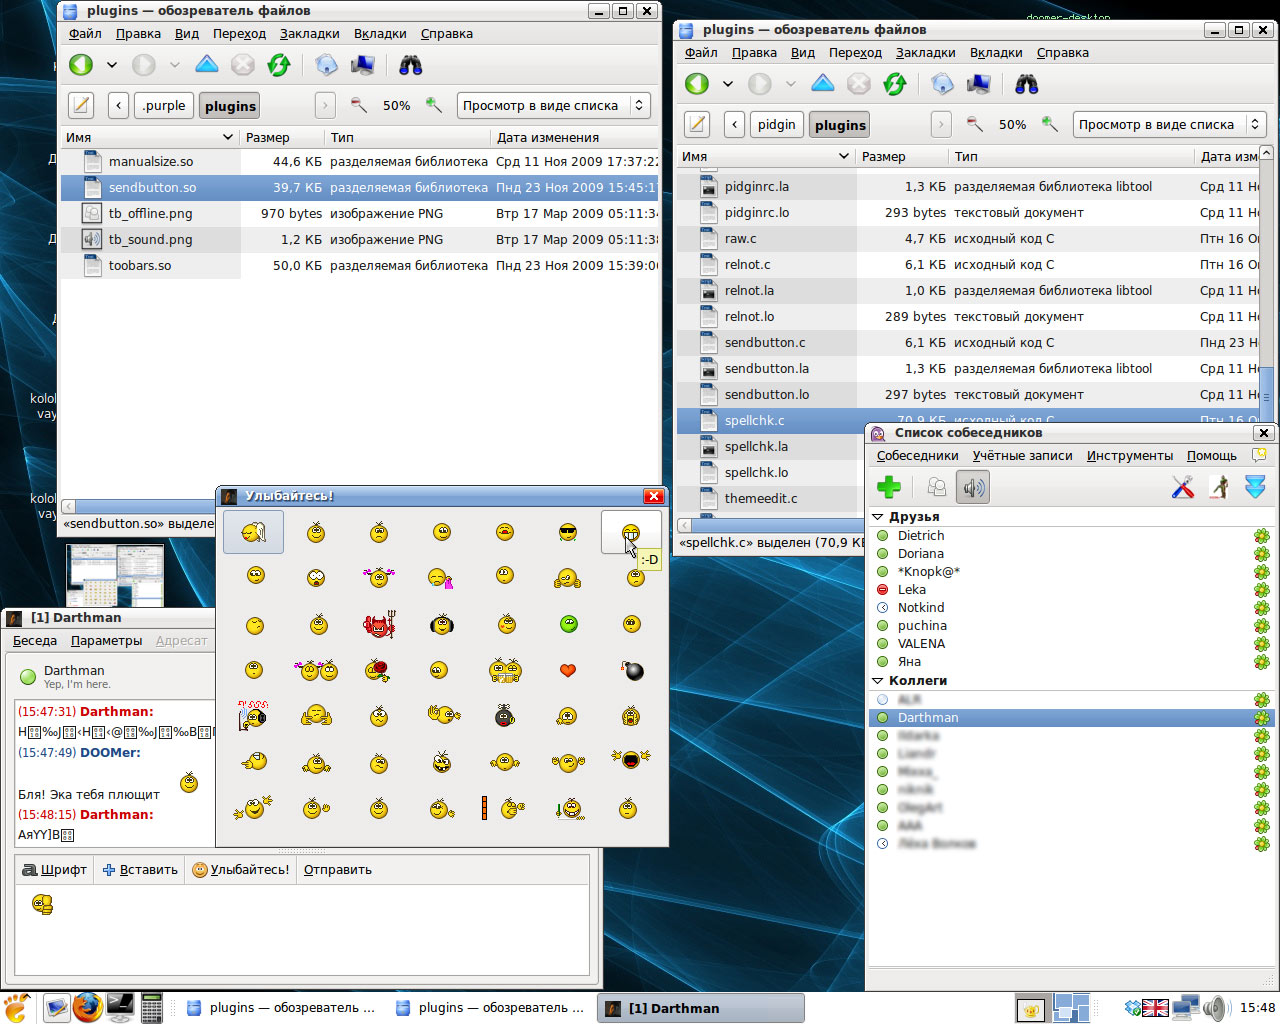
Task: Open Home folder in right file browser
Action: click(943, 84)
